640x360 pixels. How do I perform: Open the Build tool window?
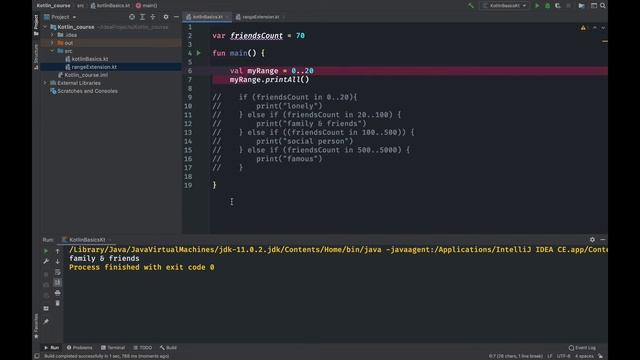[x=169, y=348]
